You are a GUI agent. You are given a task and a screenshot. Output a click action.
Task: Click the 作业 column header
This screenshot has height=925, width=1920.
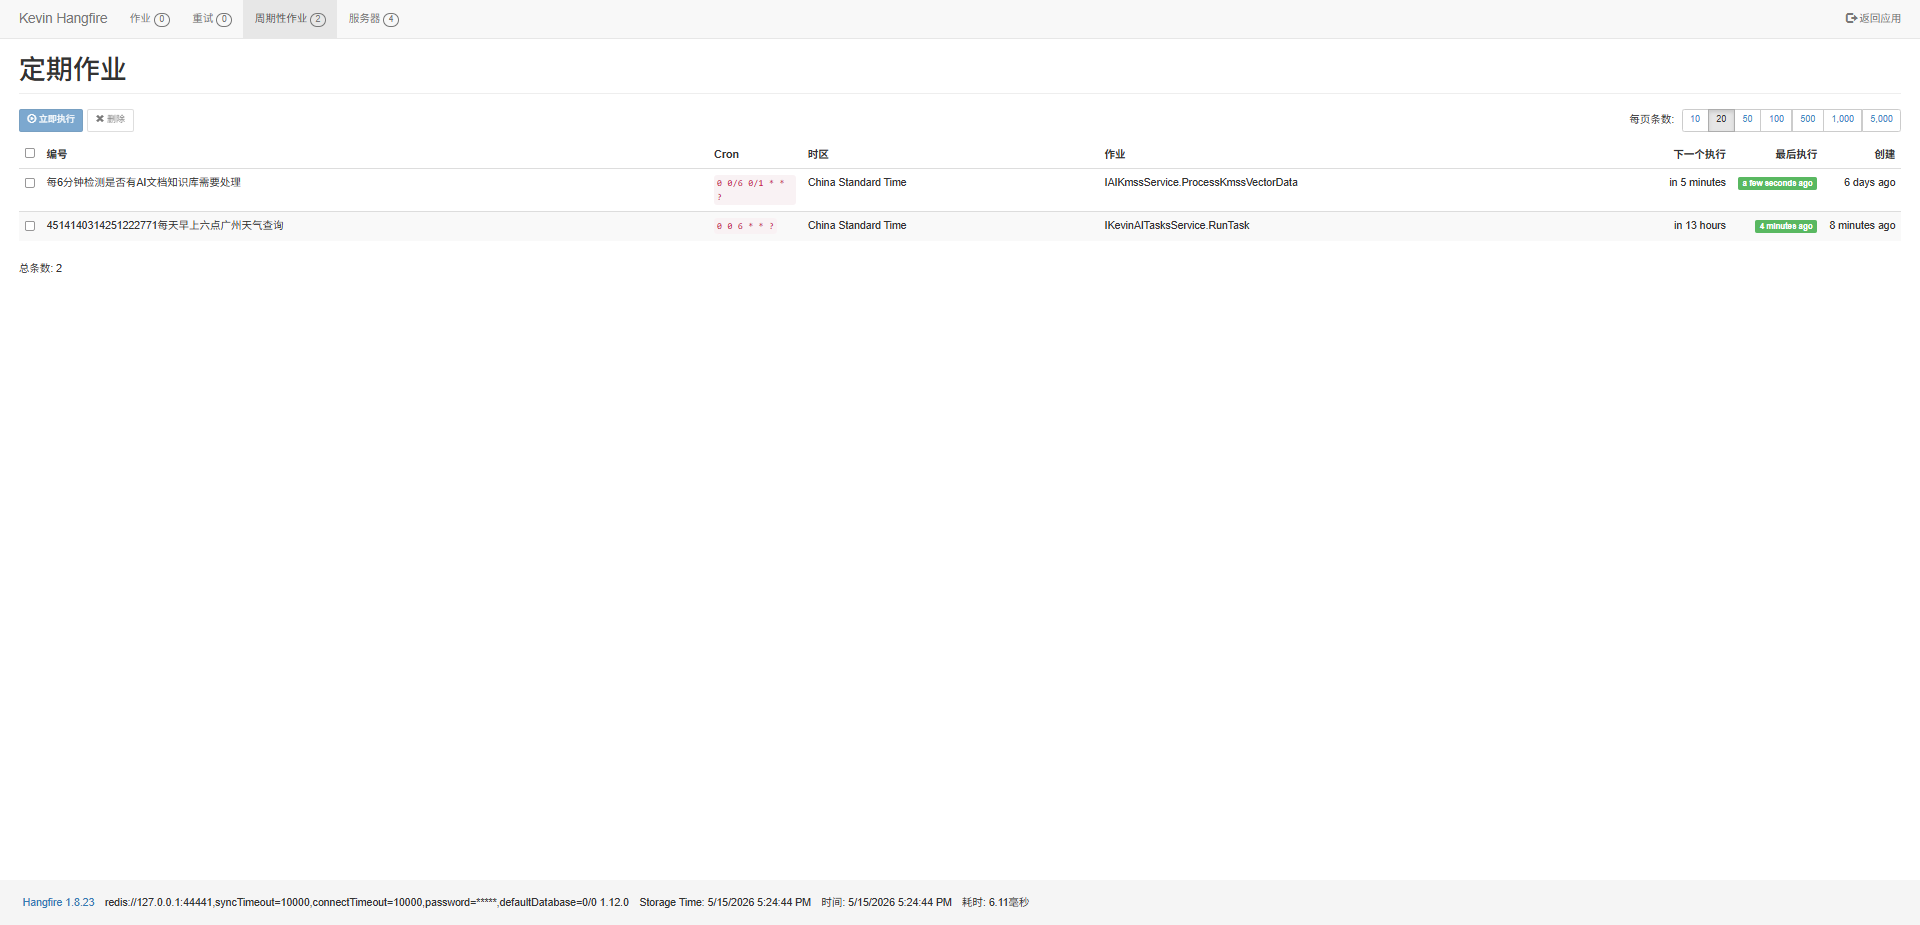[1115, 155]
